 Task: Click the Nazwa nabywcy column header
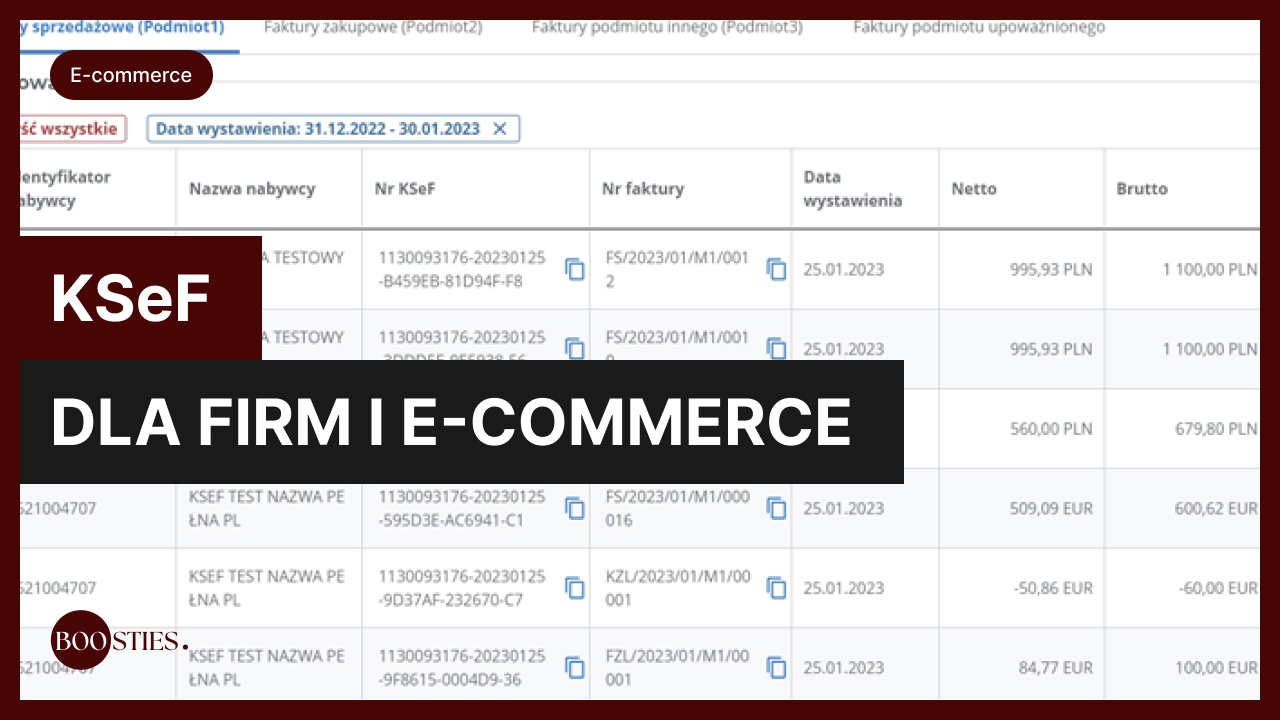click(252, 188)
